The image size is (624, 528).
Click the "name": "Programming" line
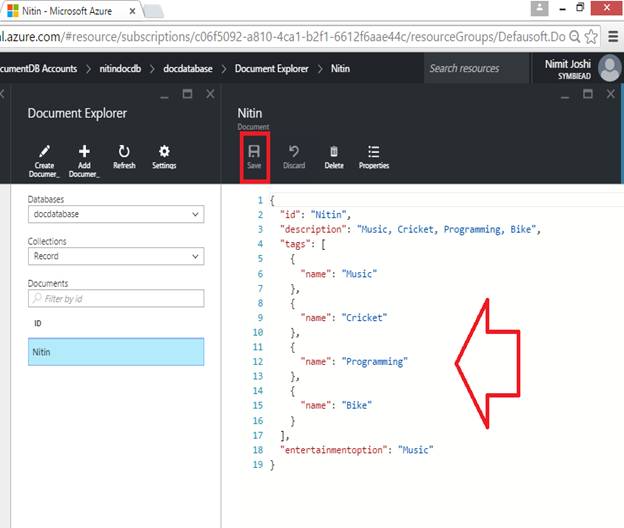(x=354, y=361)
